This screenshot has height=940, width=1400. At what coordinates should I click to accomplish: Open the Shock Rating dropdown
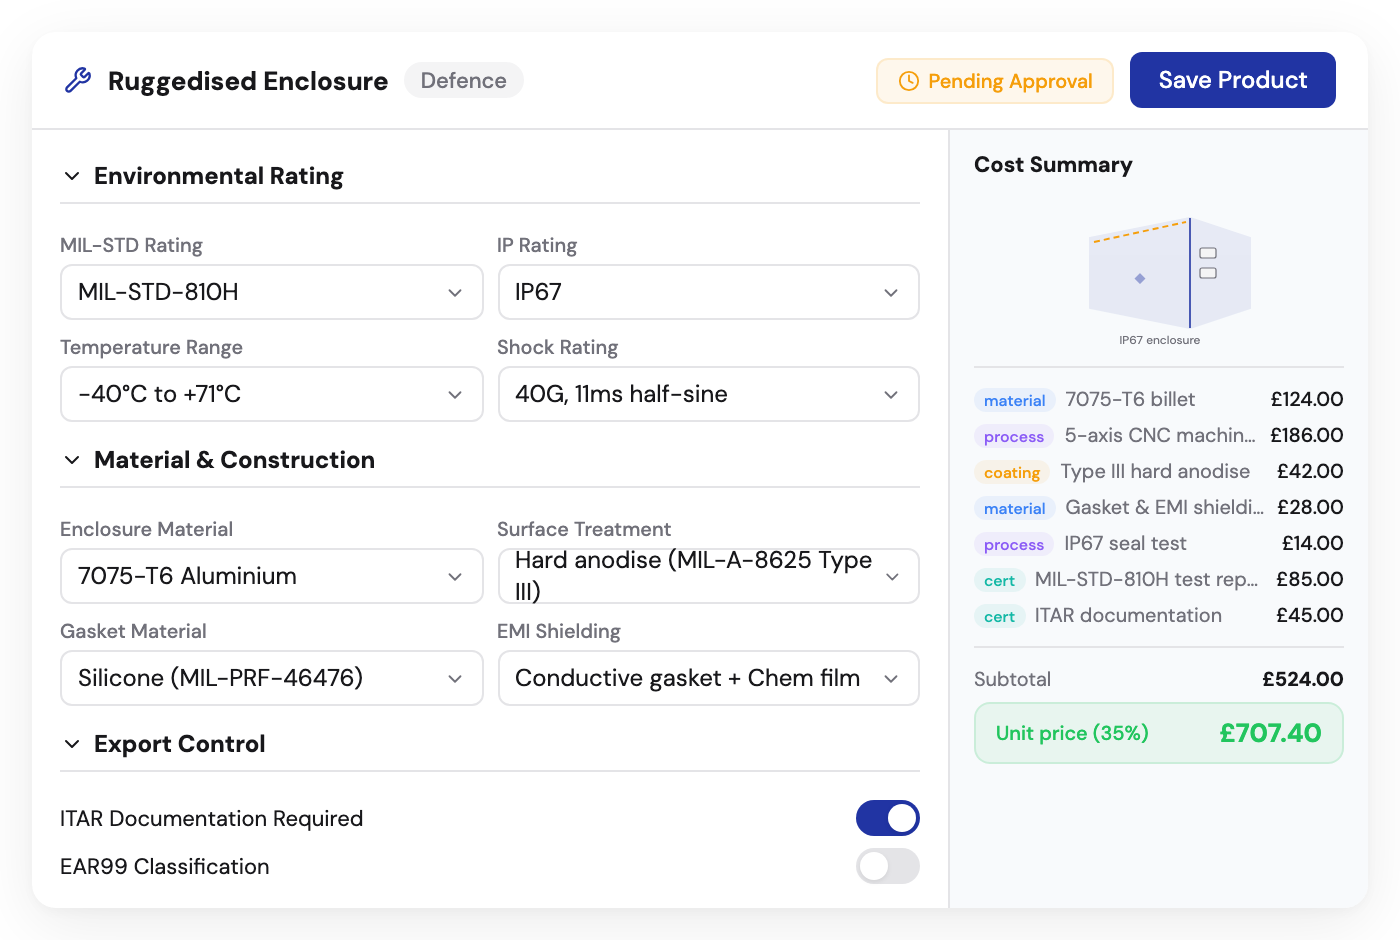(708, 394)
